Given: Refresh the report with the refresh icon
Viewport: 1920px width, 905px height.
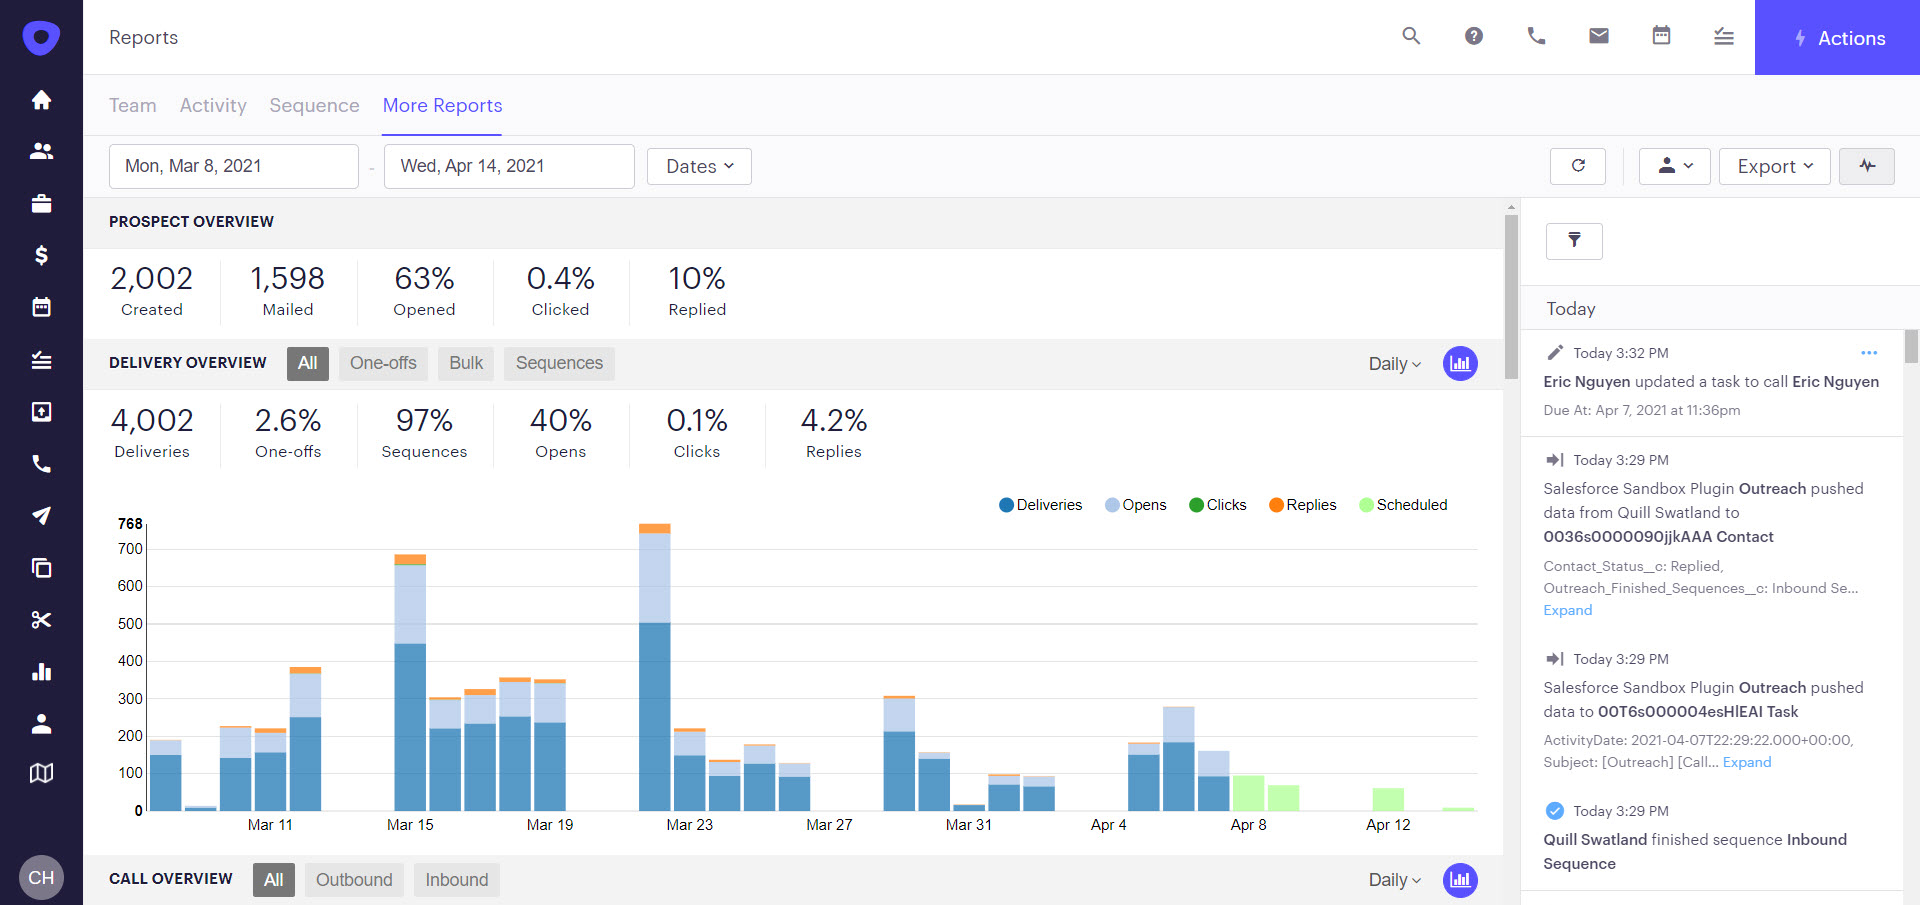Looking at the screenshot, I should (1577, 166).
